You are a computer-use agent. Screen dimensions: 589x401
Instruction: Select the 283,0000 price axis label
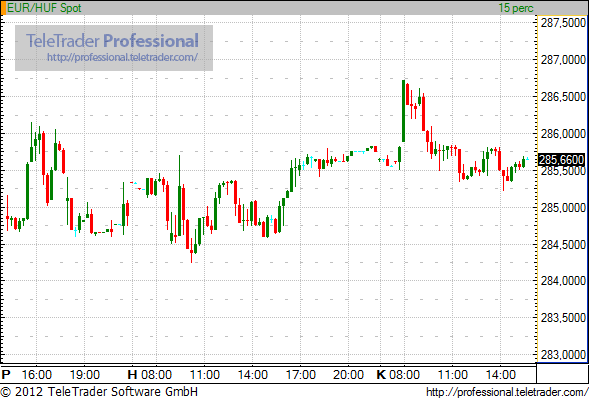coord(563,355)
